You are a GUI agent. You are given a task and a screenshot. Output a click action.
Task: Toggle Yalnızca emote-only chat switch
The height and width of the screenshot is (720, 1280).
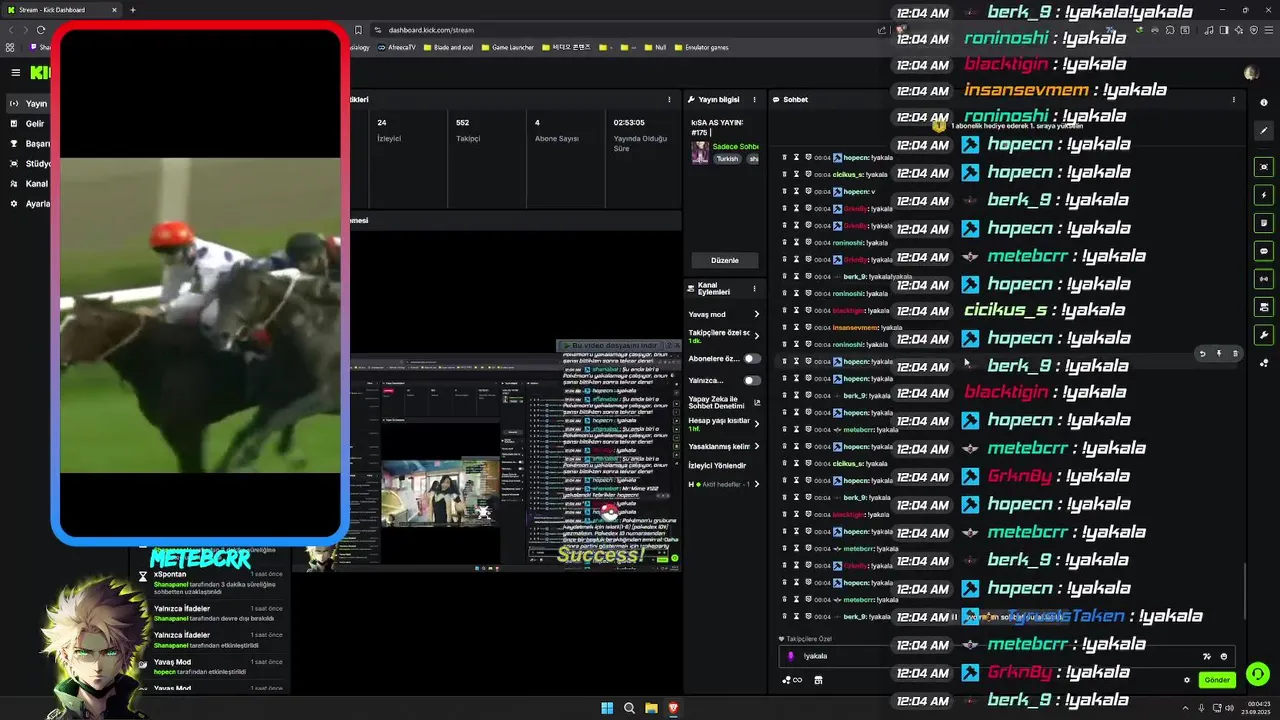752,380
